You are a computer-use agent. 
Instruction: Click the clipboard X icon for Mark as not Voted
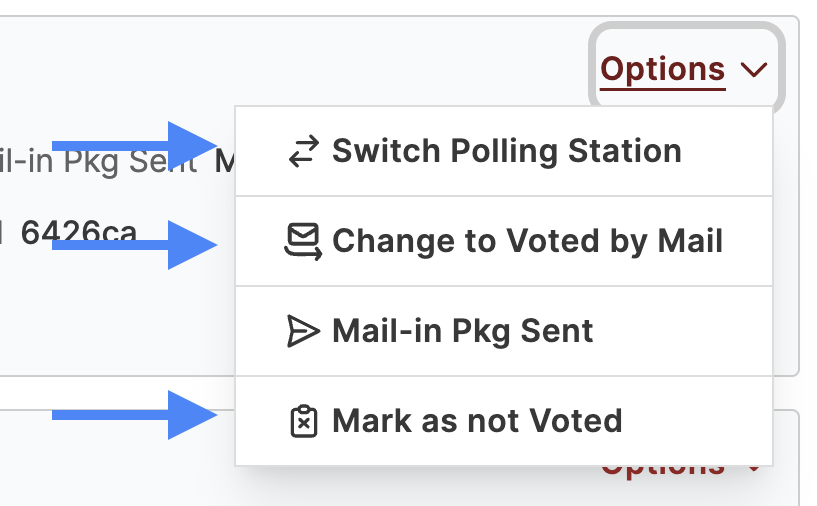coord(304,421)
